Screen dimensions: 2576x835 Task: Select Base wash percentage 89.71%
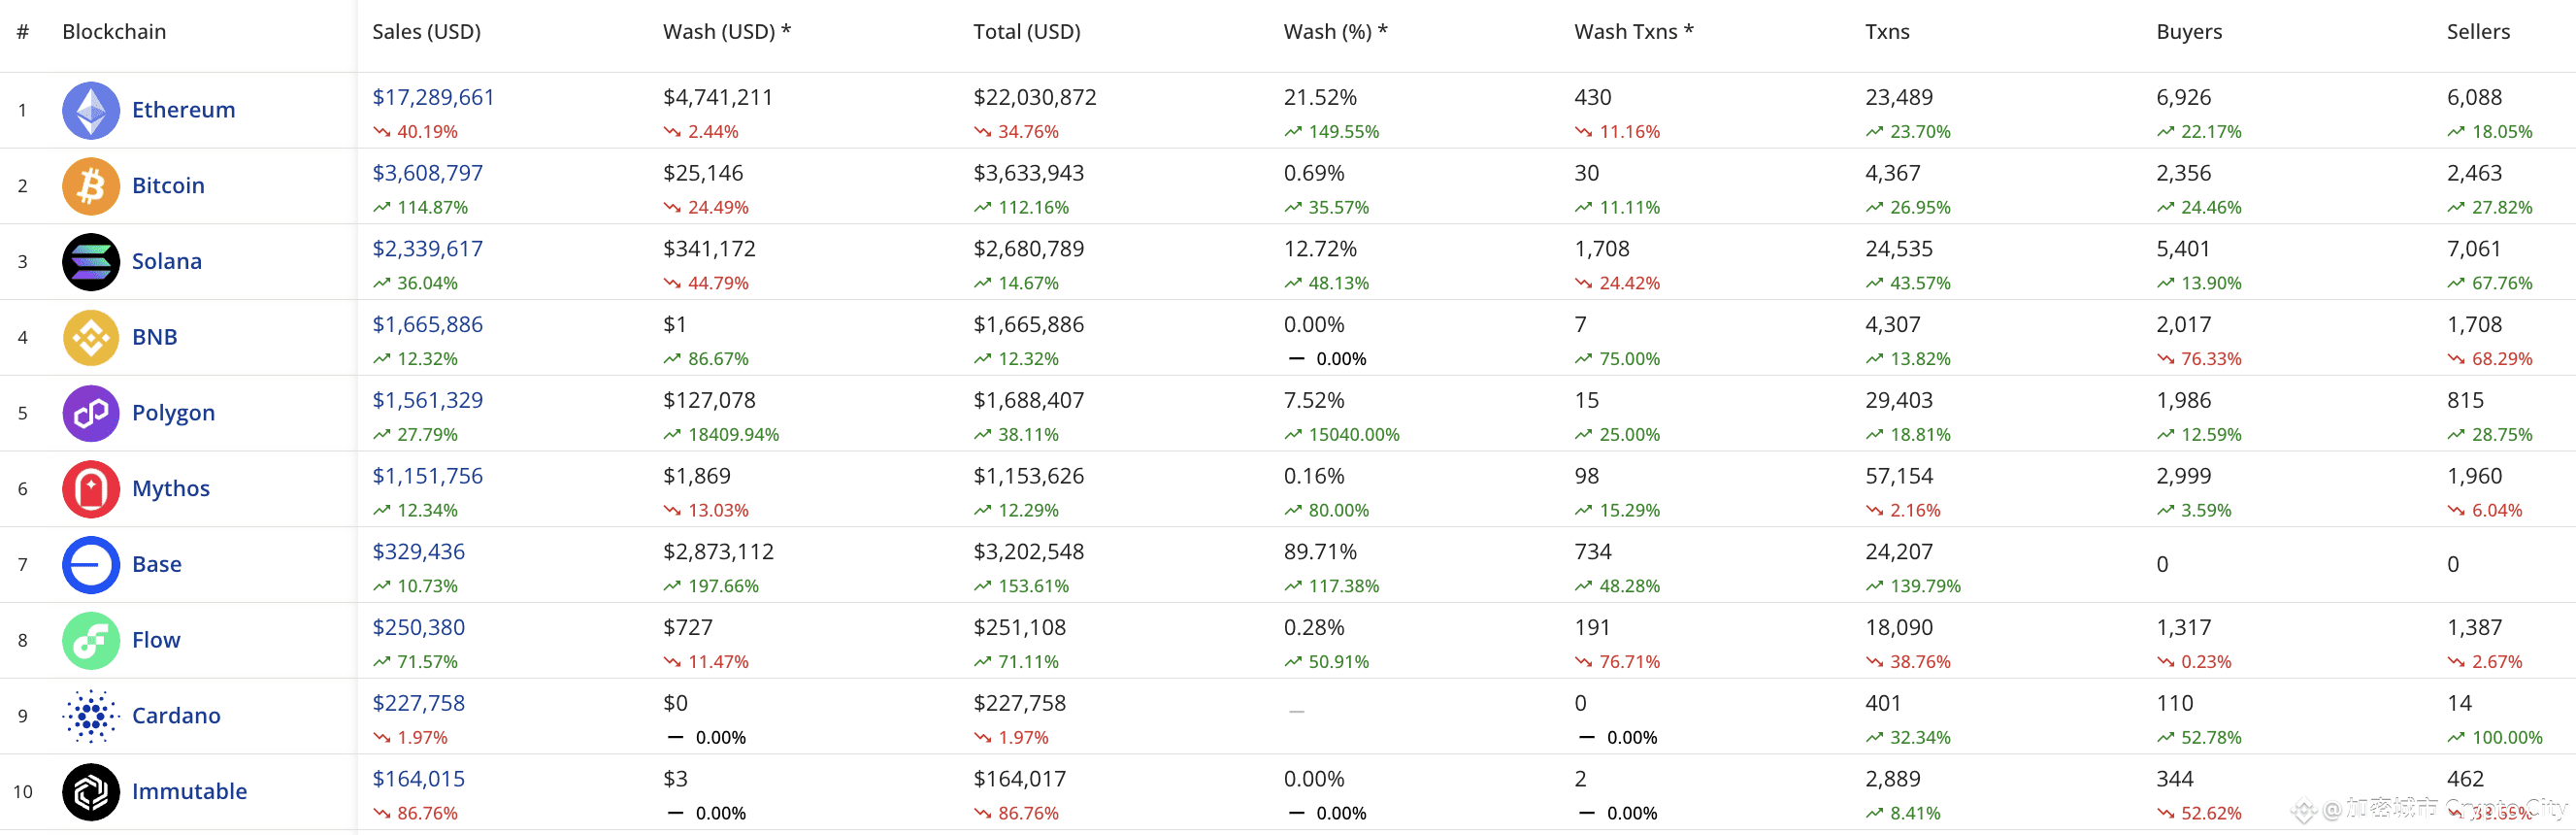pos(1320,552)
